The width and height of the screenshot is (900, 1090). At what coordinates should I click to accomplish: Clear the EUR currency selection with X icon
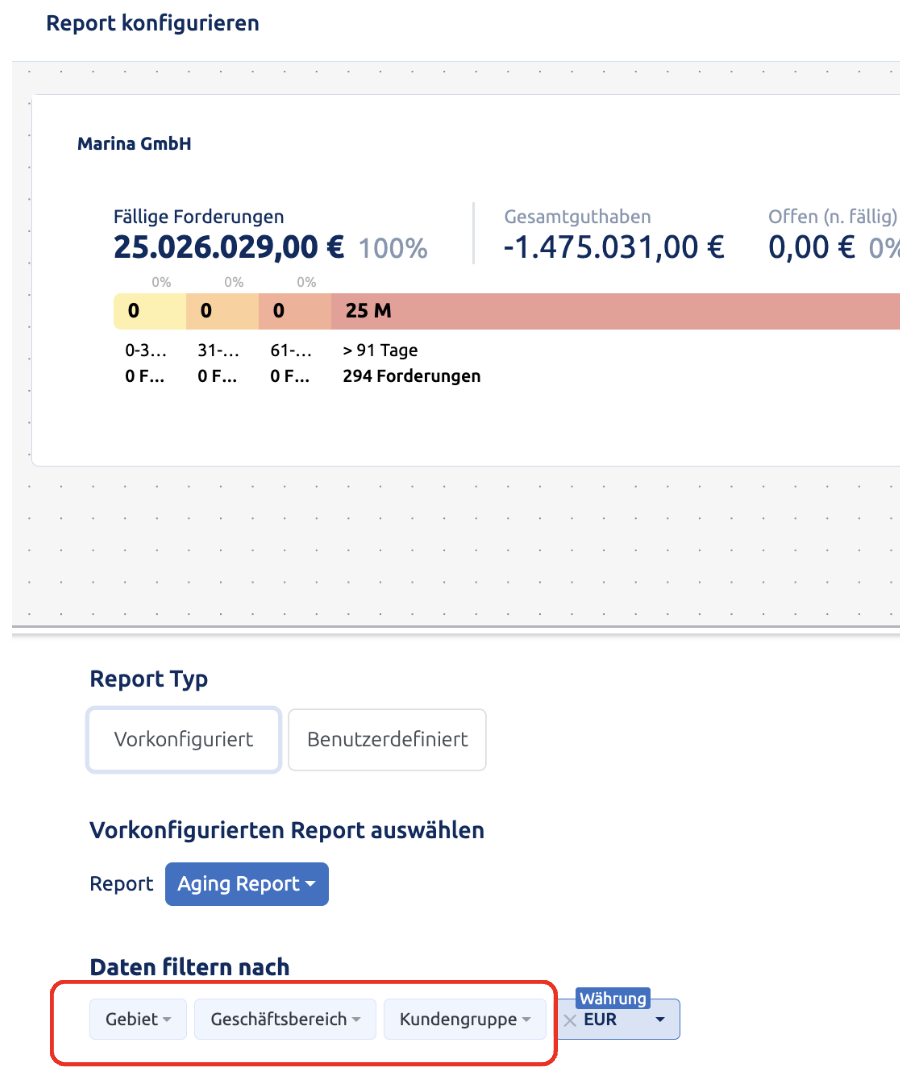point(570,1020)
